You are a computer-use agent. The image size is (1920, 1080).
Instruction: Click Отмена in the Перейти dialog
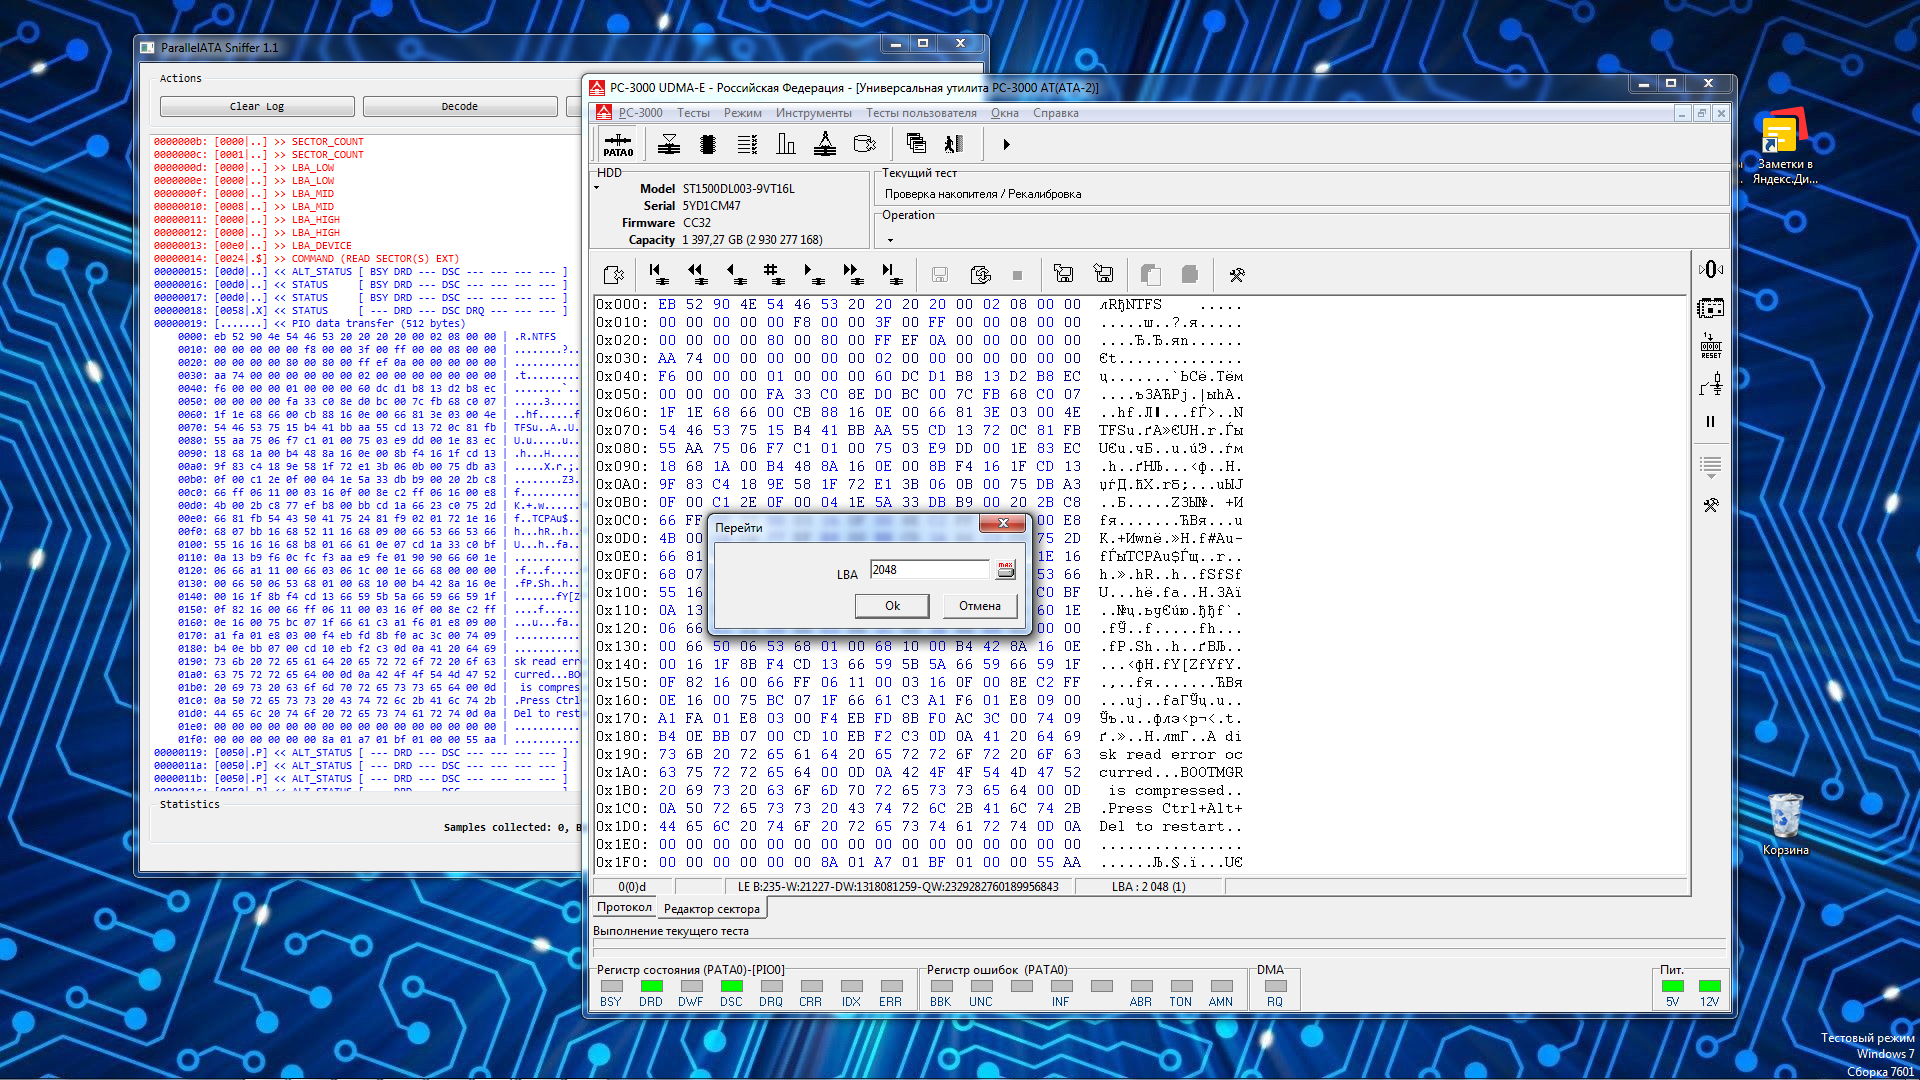click(979, 606)
